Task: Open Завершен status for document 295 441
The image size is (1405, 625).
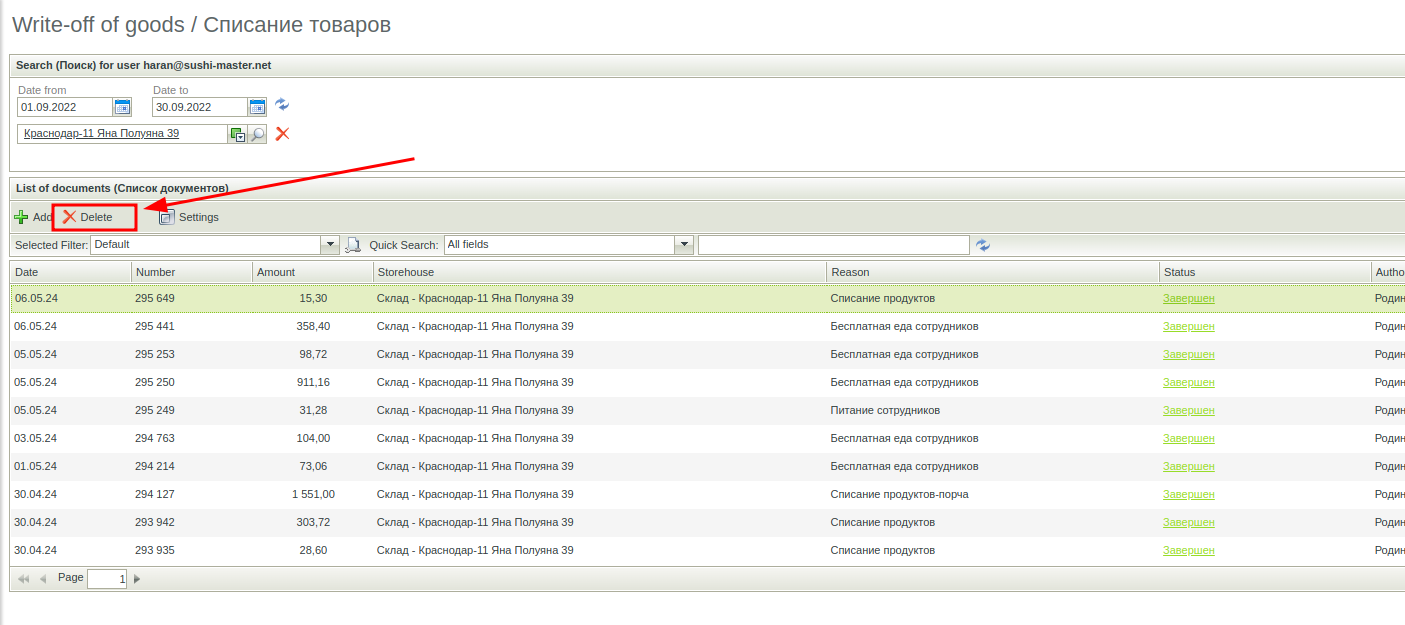Action: 1188,326
